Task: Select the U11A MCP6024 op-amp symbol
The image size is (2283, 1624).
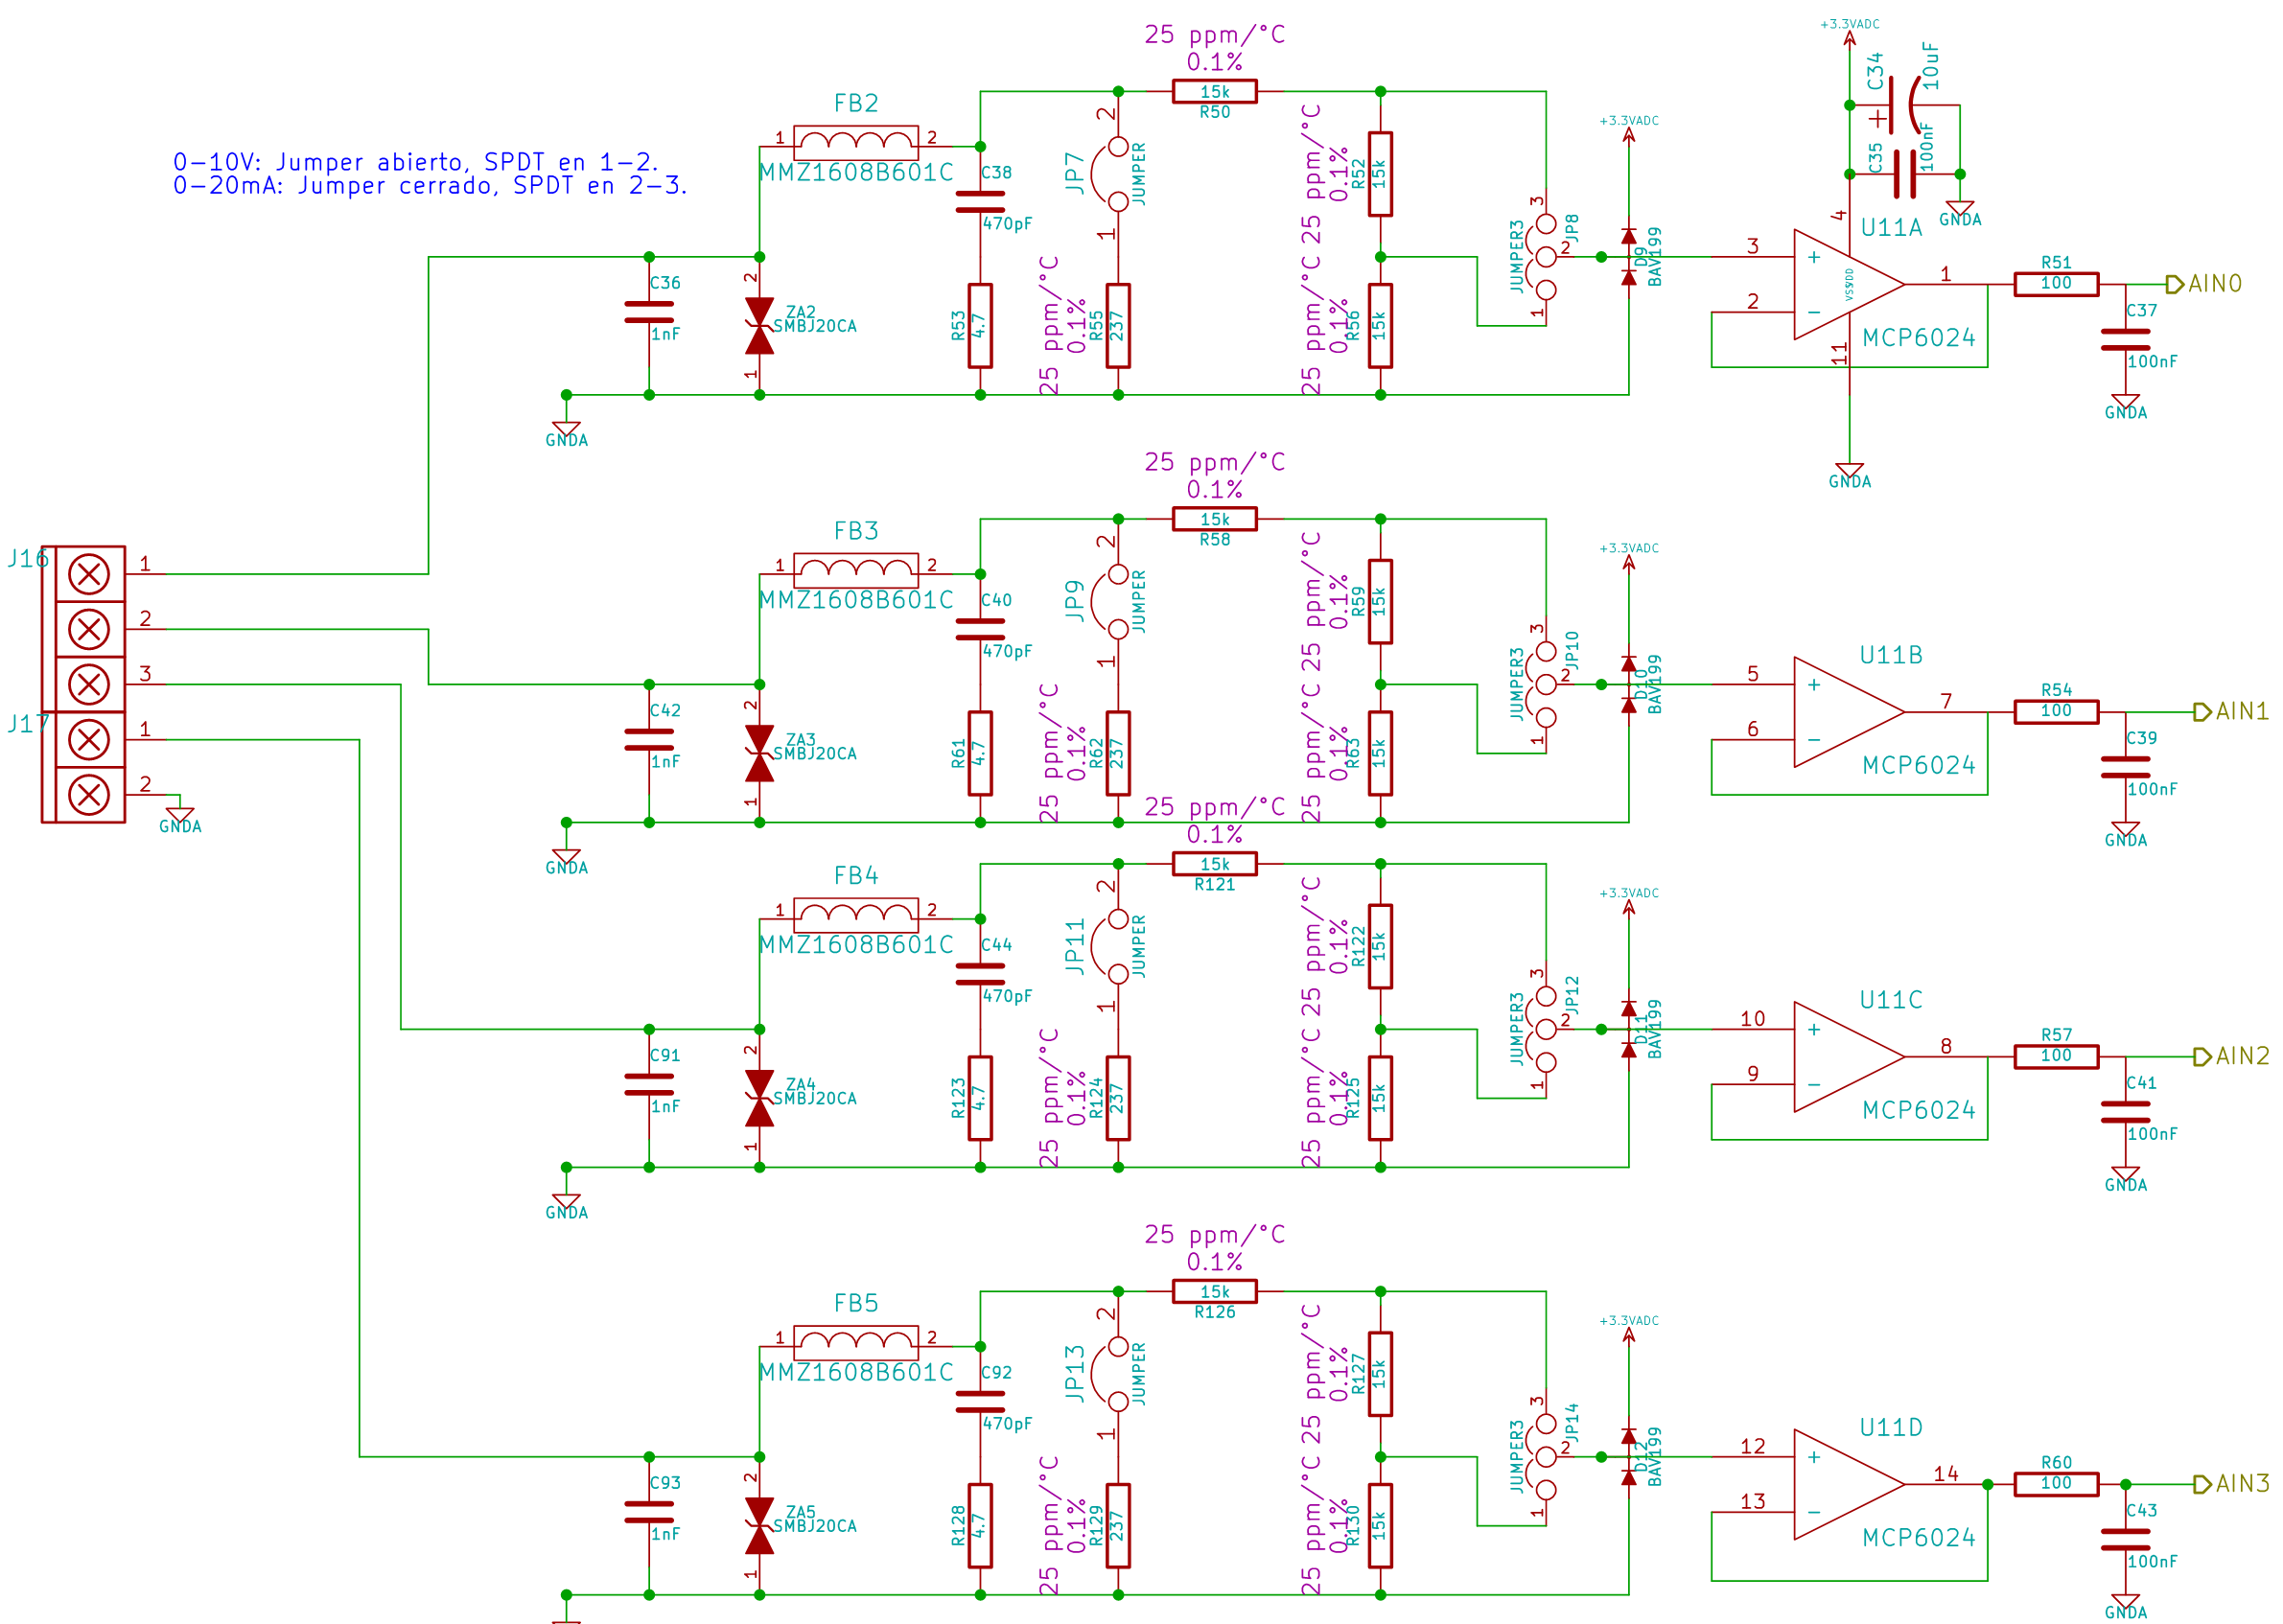Action: click(1848, 285)
